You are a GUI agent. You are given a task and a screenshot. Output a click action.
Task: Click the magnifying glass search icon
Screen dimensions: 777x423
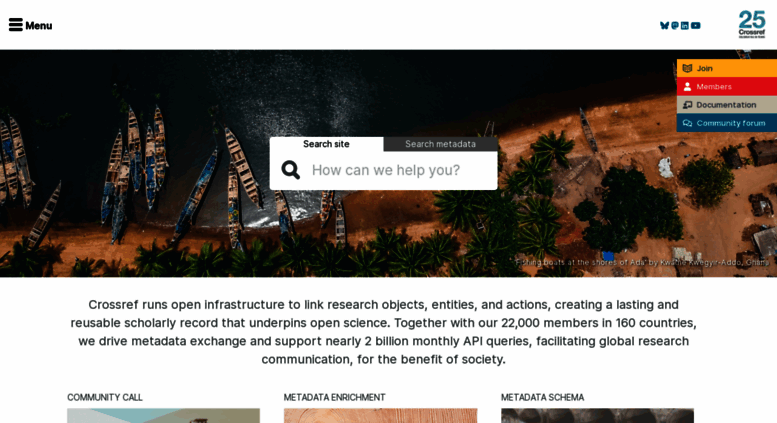pyautogui.click(x=291, y=170)
